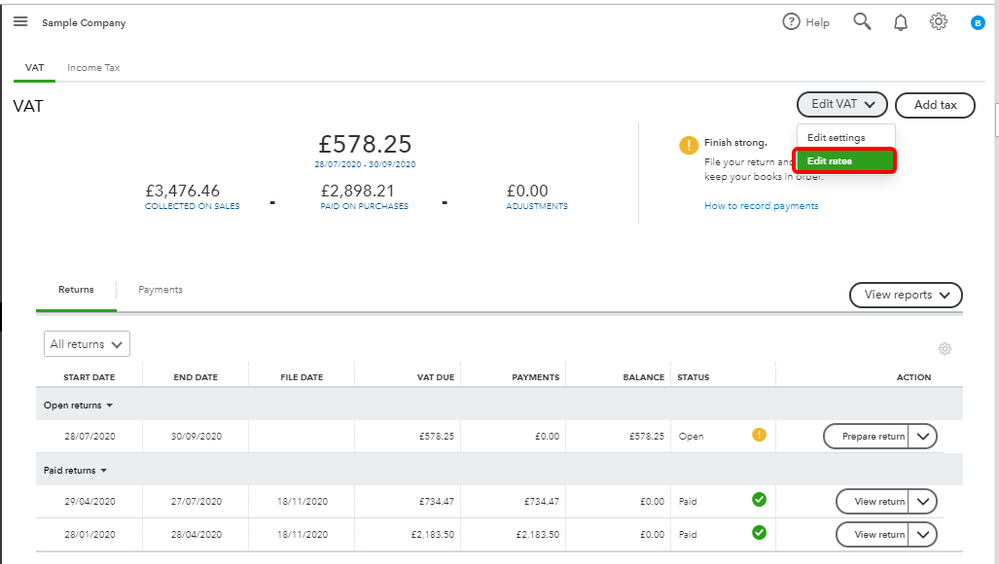The width and height of the screenshot is (999, 564).
Task: Click the user profile avatar
Action: (977, 23)
